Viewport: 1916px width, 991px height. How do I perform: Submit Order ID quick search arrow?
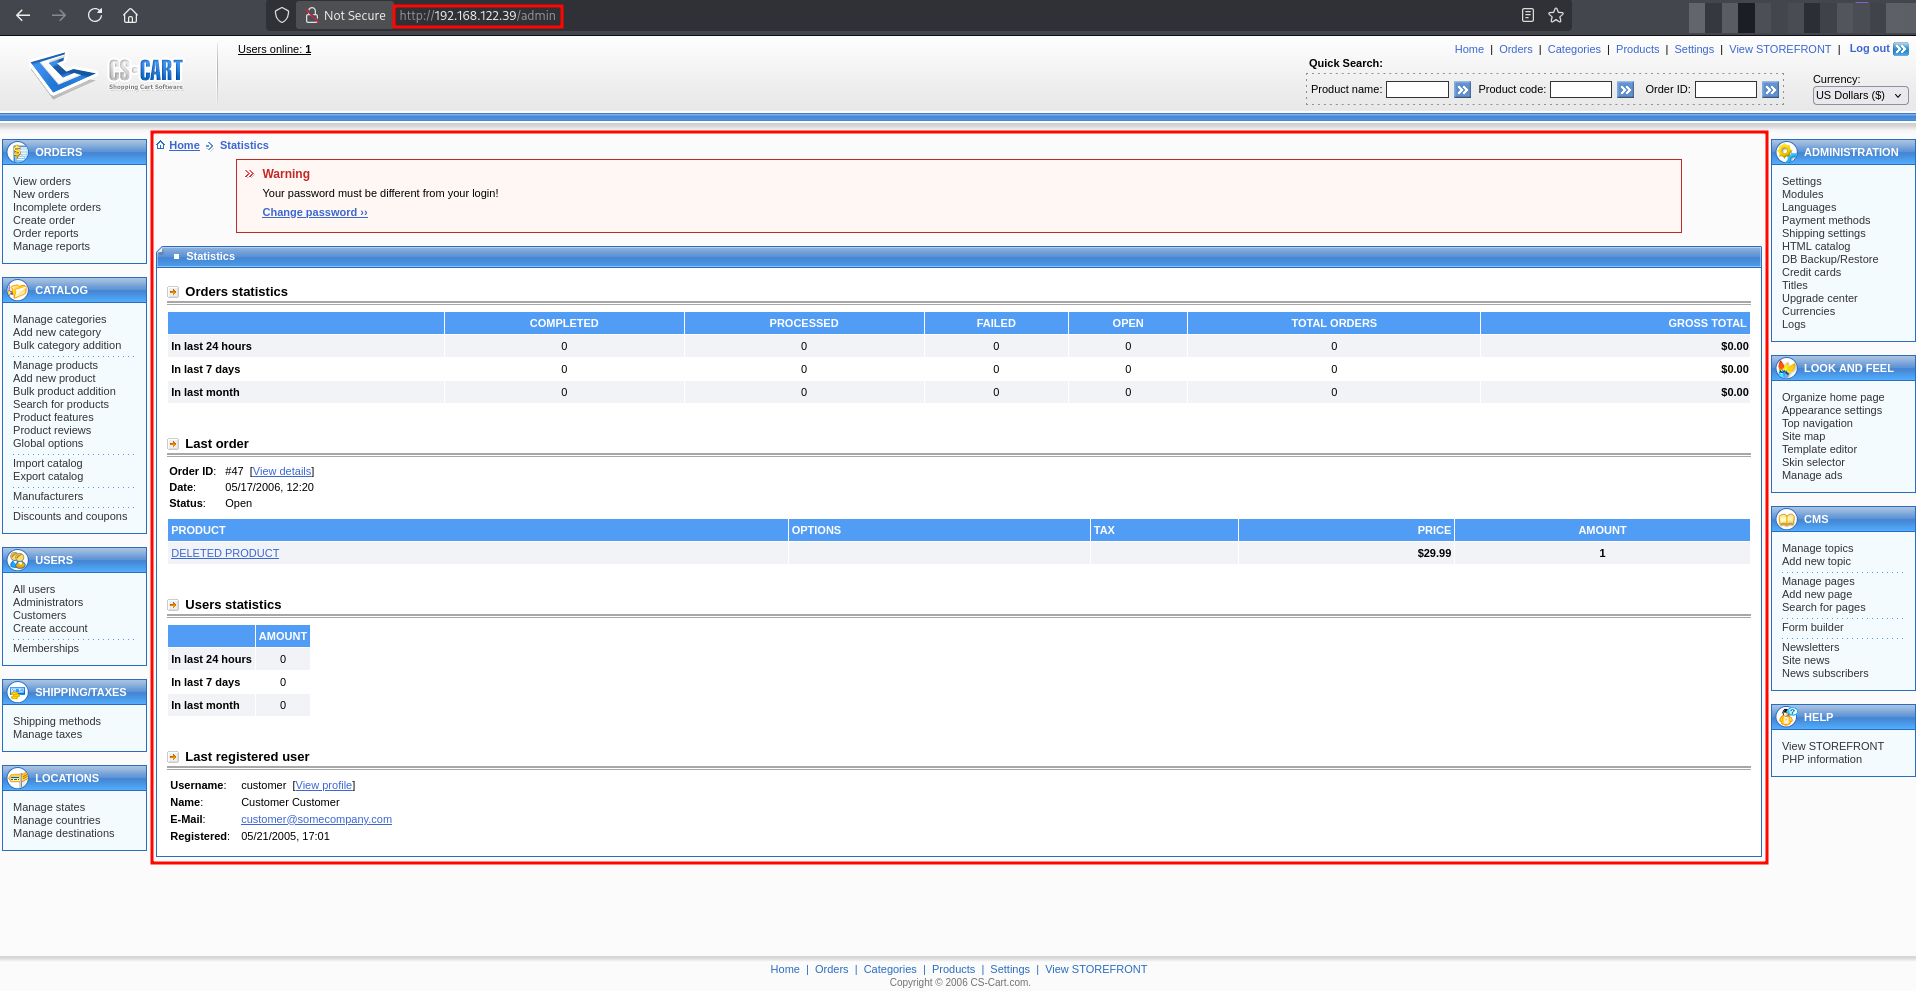(x=1770, y=90)
